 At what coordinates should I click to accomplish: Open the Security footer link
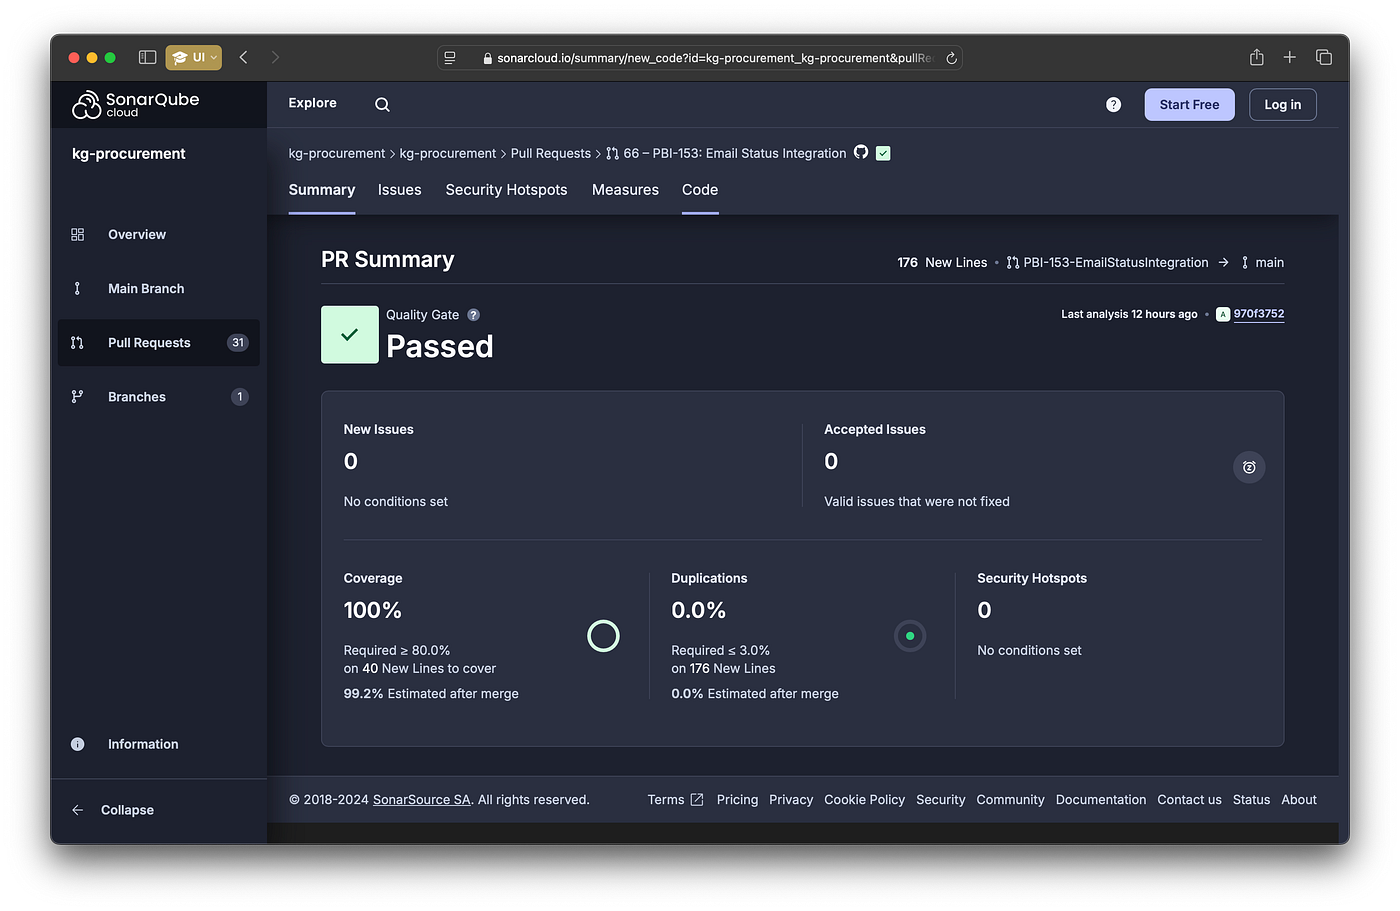[941, 800]
